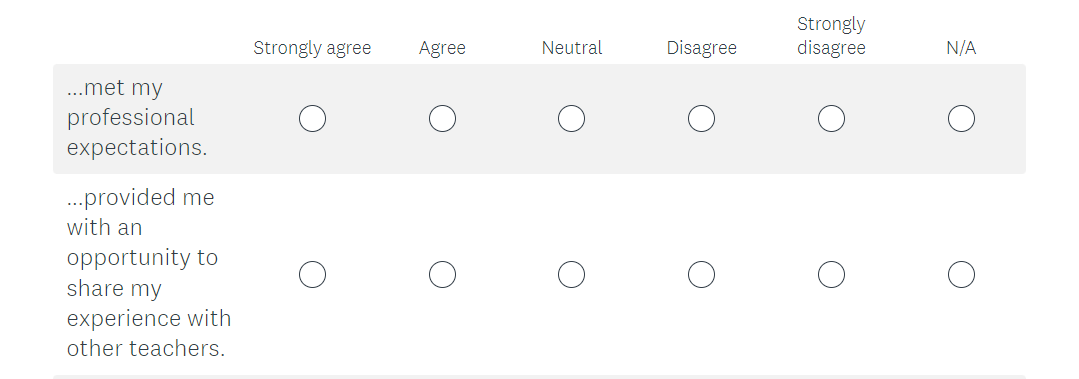
Task: Choose Strongly agree for sharing experience row
Action: pos(312,274)
